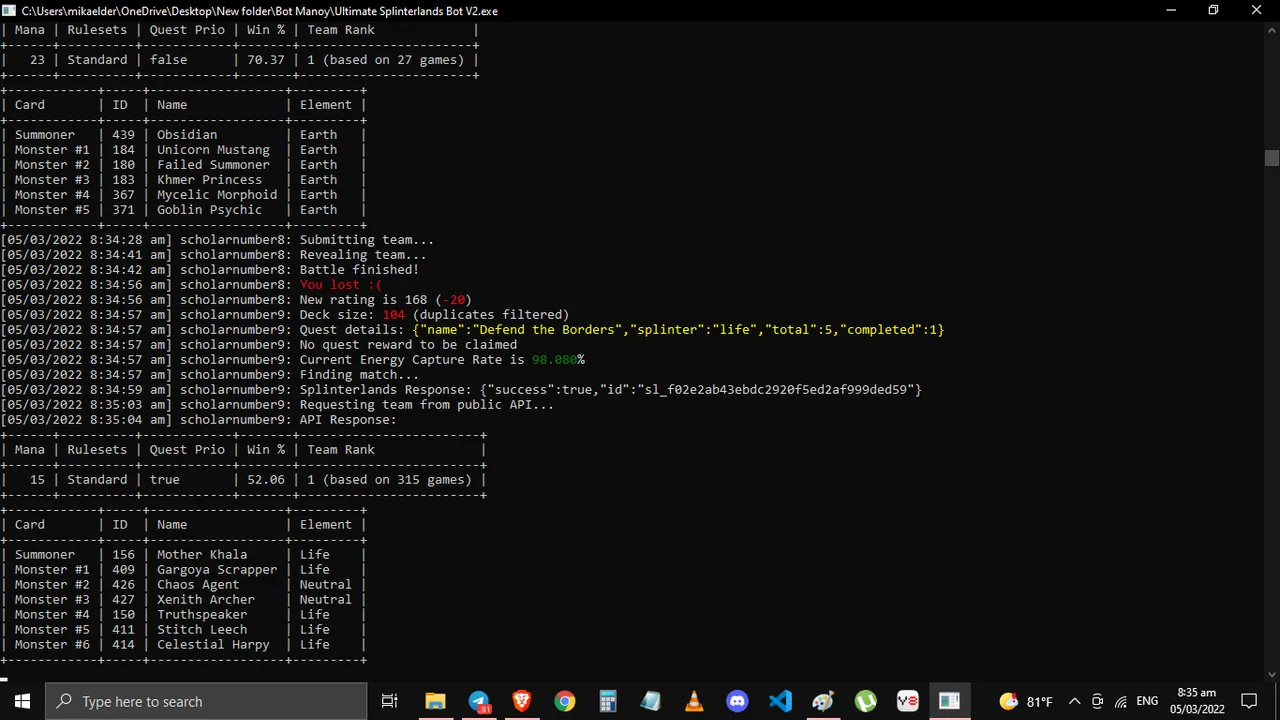The height and width of the screenshot is (720, 1280).
Task: Click 'Requesting team from public API...'
Action: pos(427,405)
